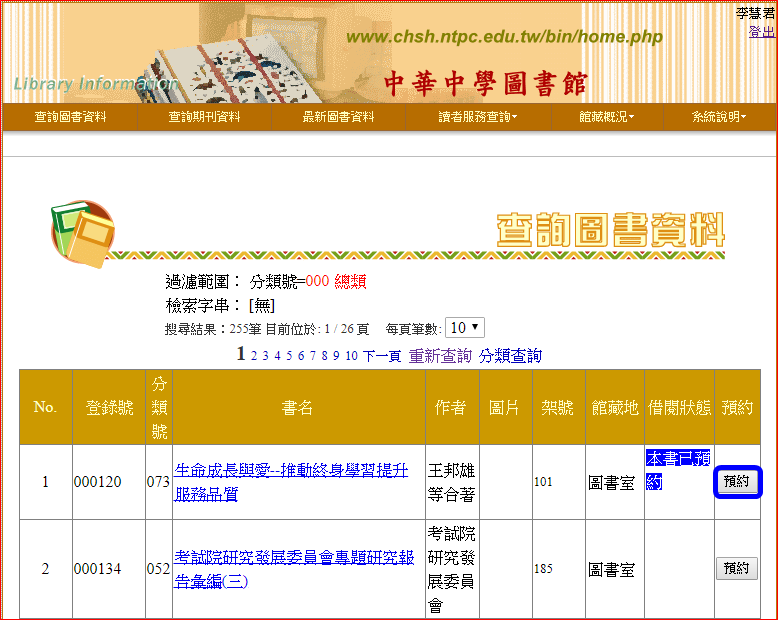This screenshot has height=620, width=778.
Task: Open the 分類查詢 link
Action: (x=511, y=356)
